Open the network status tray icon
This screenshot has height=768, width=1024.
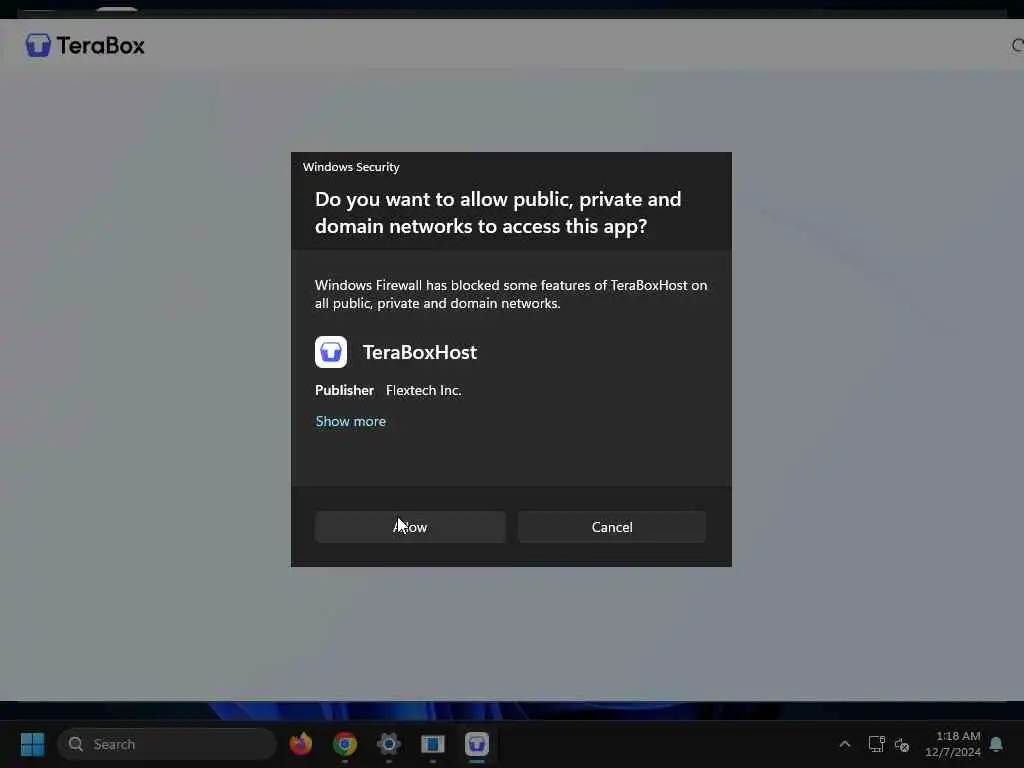(876, 744)
